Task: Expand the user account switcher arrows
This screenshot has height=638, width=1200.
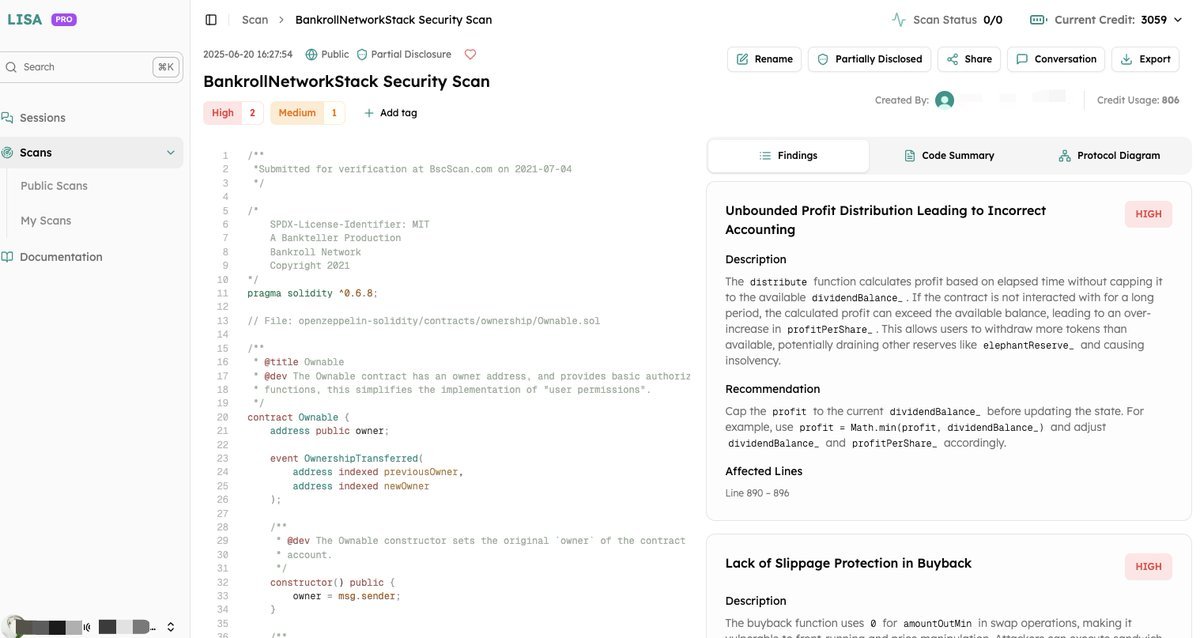Action: [170, 627]
